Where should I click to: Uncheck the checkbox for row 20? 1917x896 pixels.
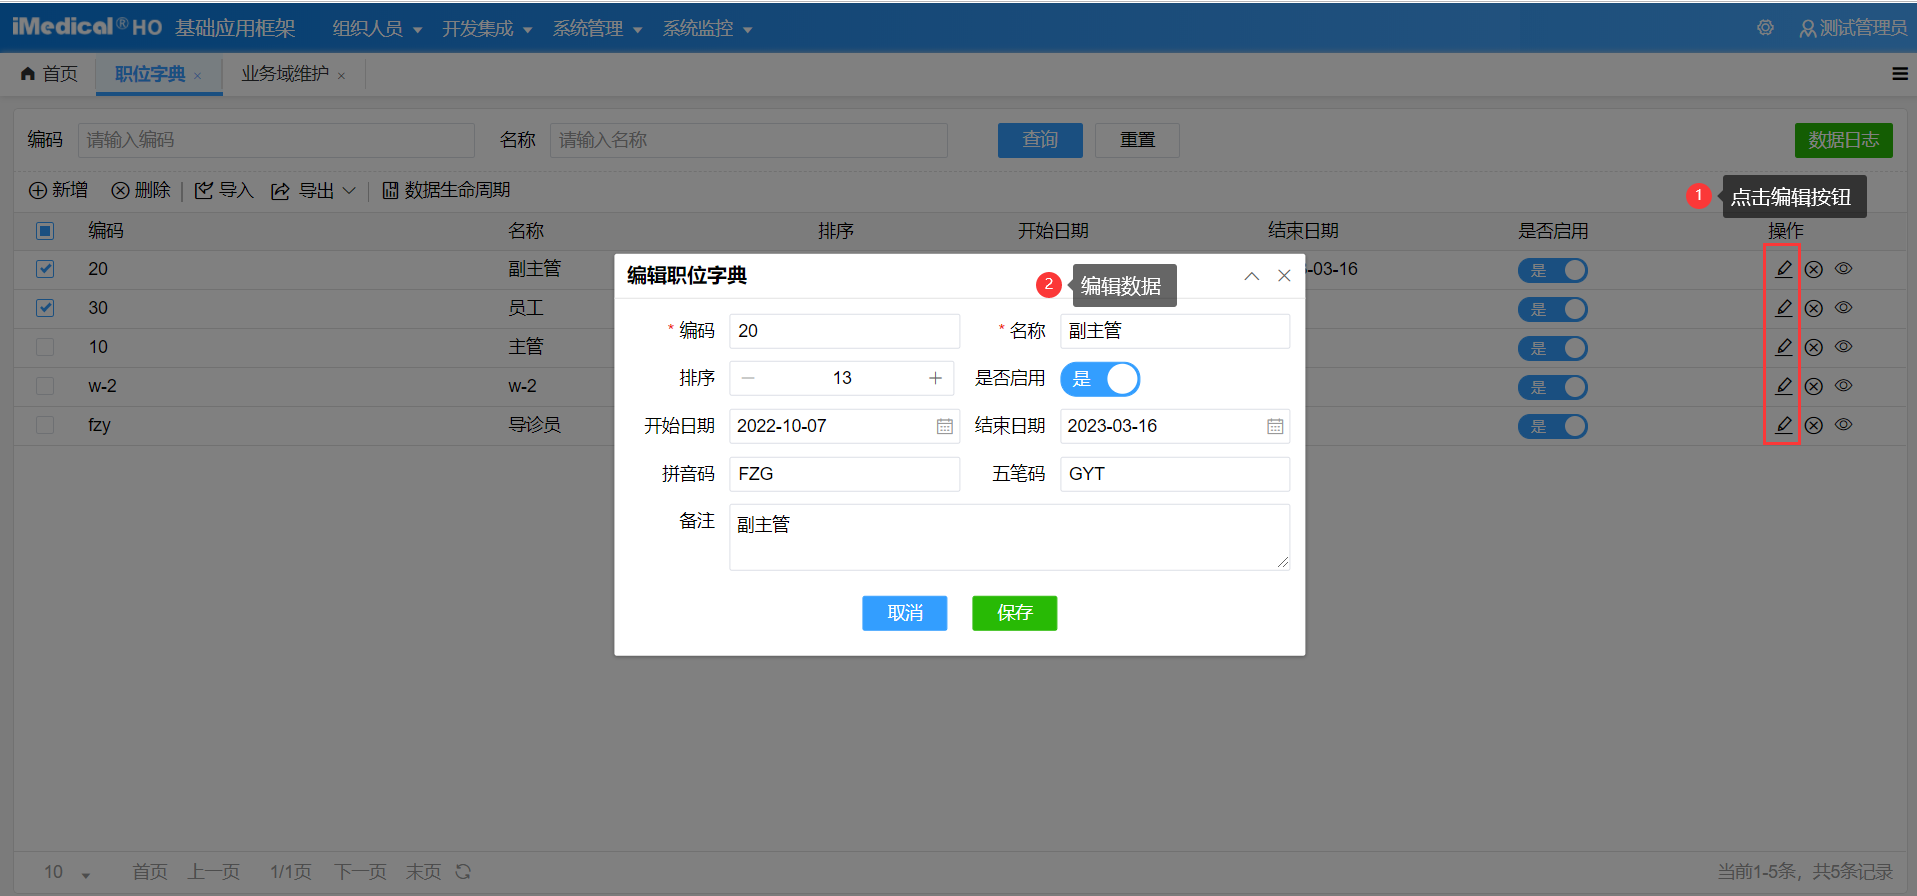pos(45,269)
